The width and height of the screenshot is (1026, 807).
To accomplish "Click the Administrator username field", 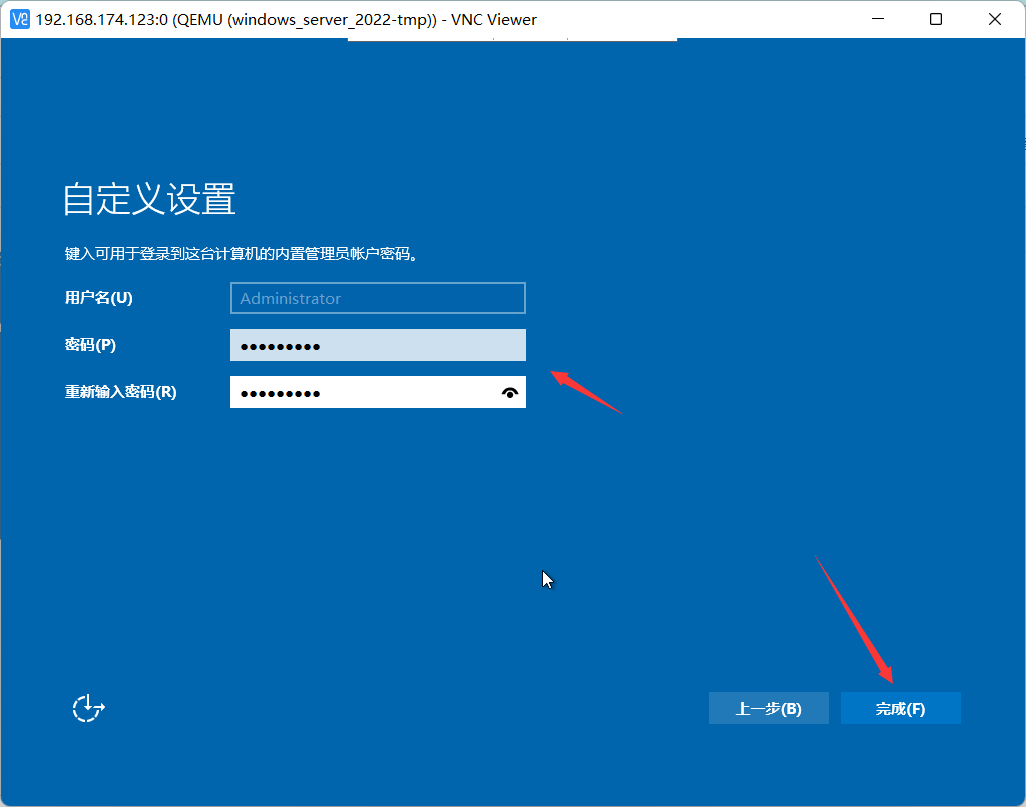I will coord(378,298).
